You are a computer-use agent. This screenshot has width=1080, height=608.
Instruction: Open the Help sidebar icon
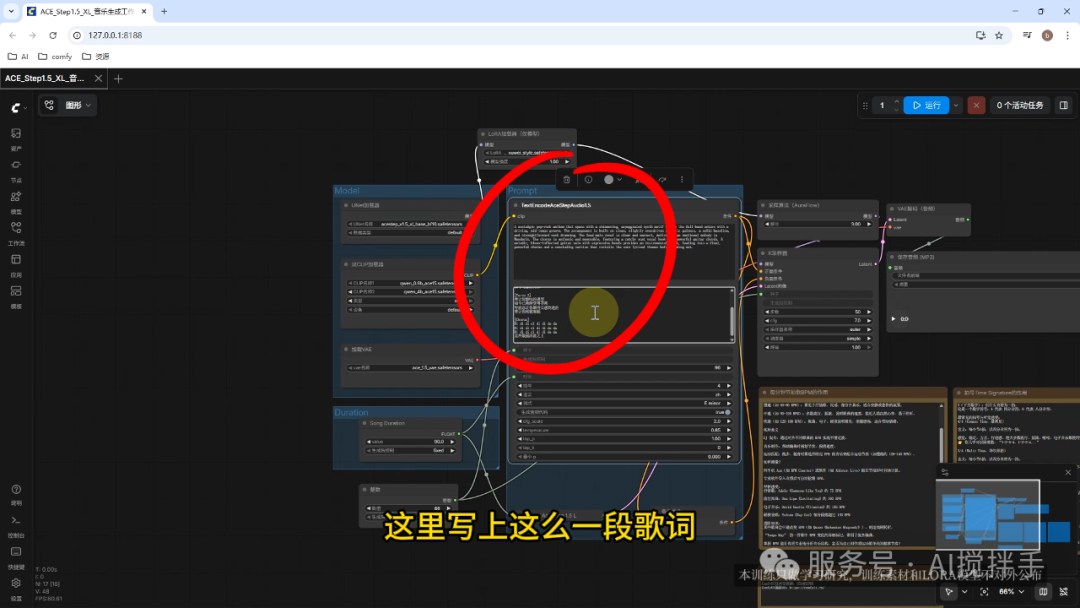[16, 490]
